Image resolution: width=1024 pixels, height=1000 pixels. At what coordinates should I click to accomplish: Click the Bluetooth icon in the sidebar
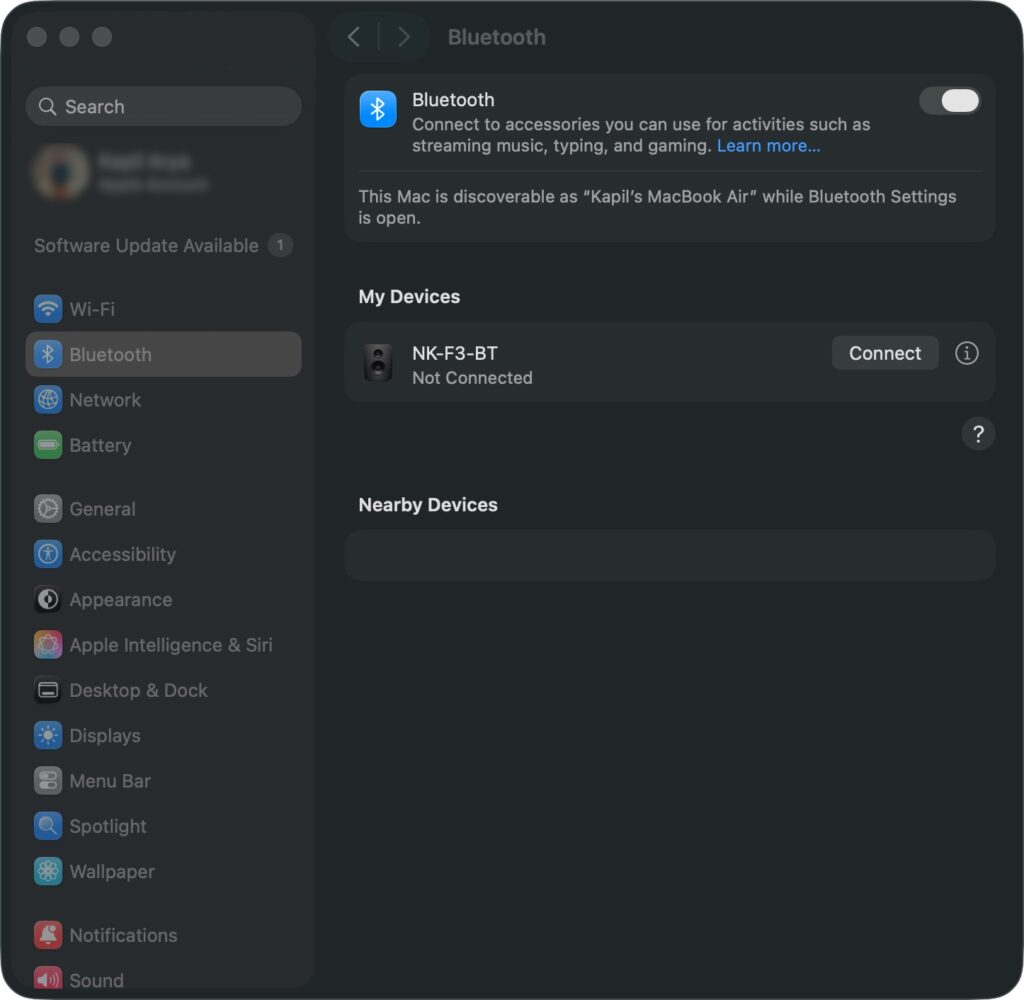click(x=48, y=354)
